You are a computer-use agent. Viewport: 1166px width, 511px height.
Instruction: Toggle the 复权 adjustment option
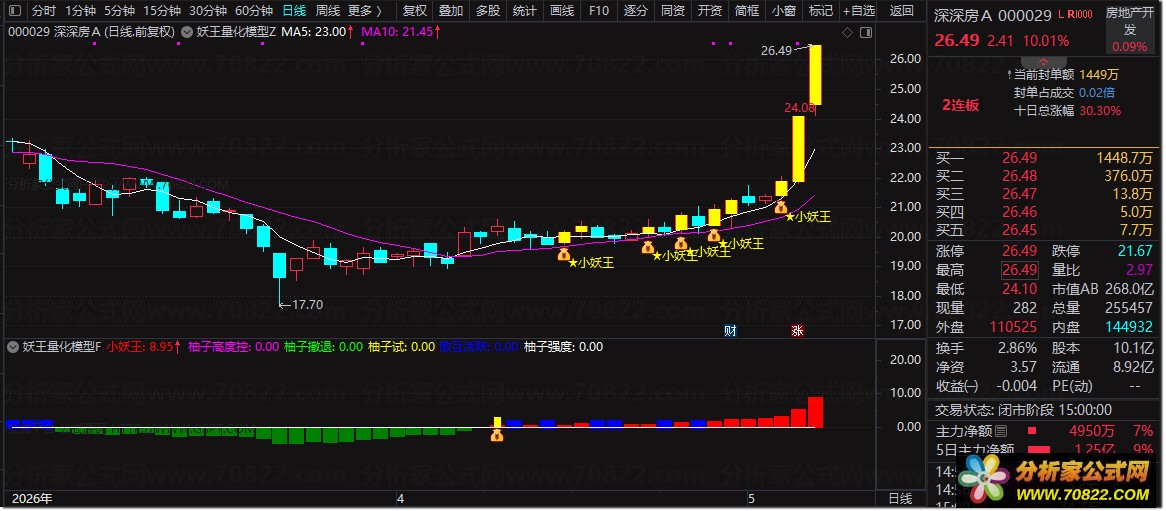[x=415, y=11]
